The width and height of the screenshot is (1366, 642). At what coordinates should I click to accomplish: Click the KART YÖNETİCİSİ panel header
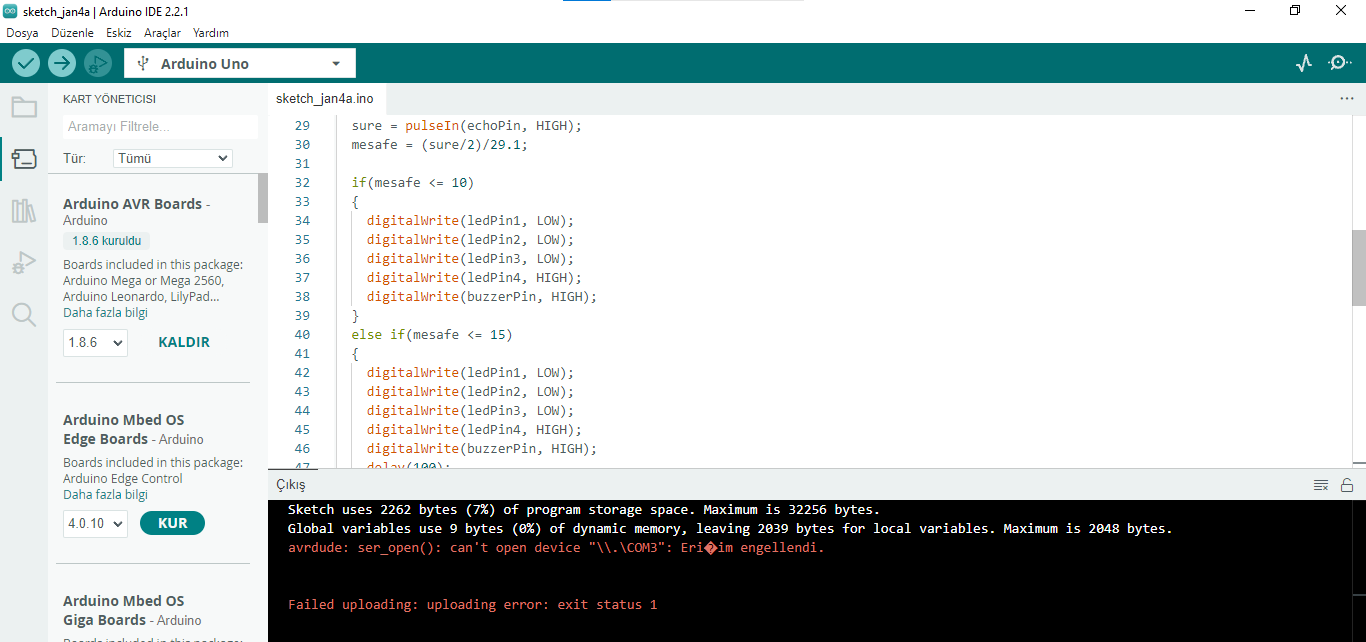coord(109,99)
